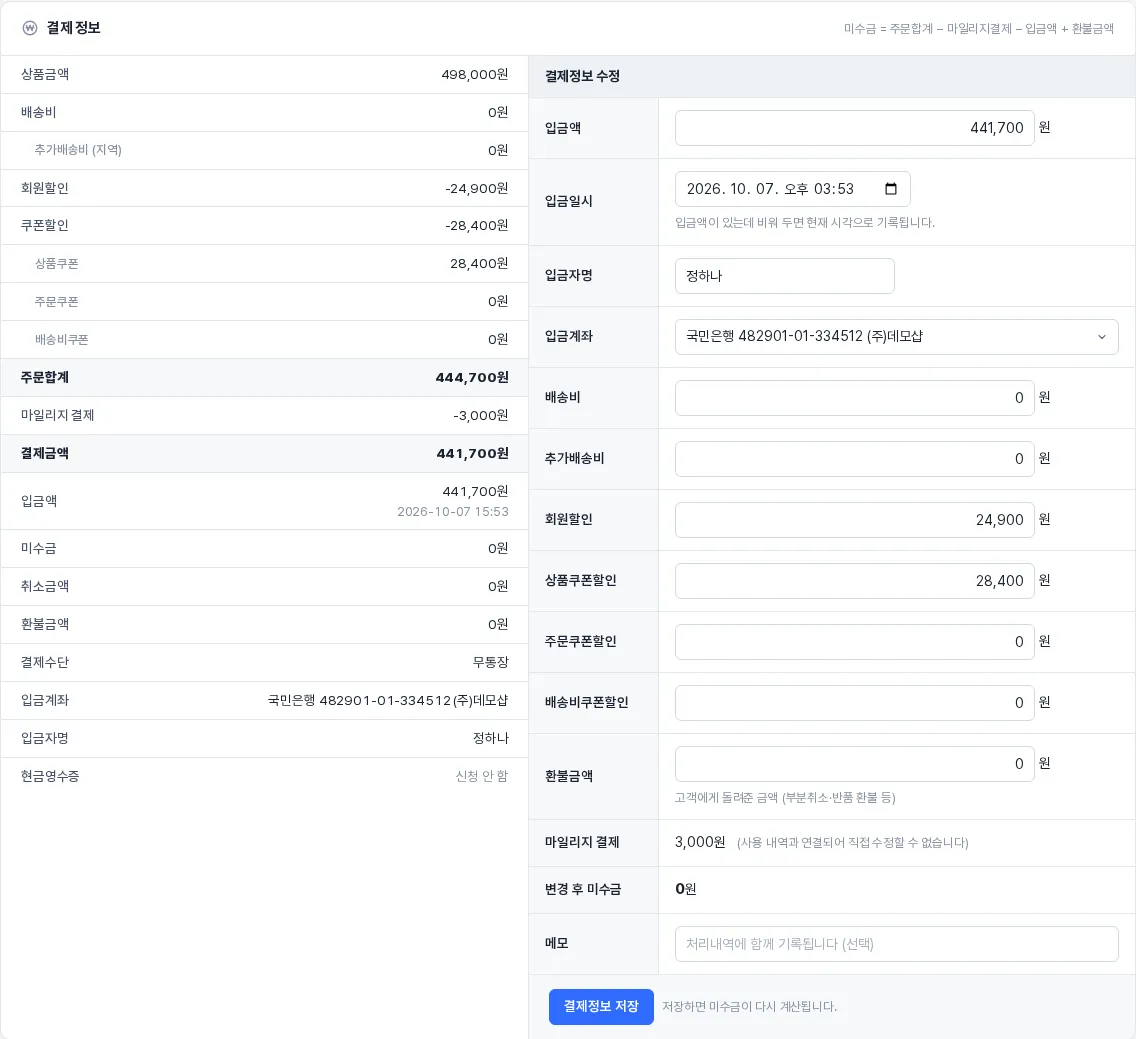Click the 결제금액 value 441,700원 in summary

click(472, 454)
